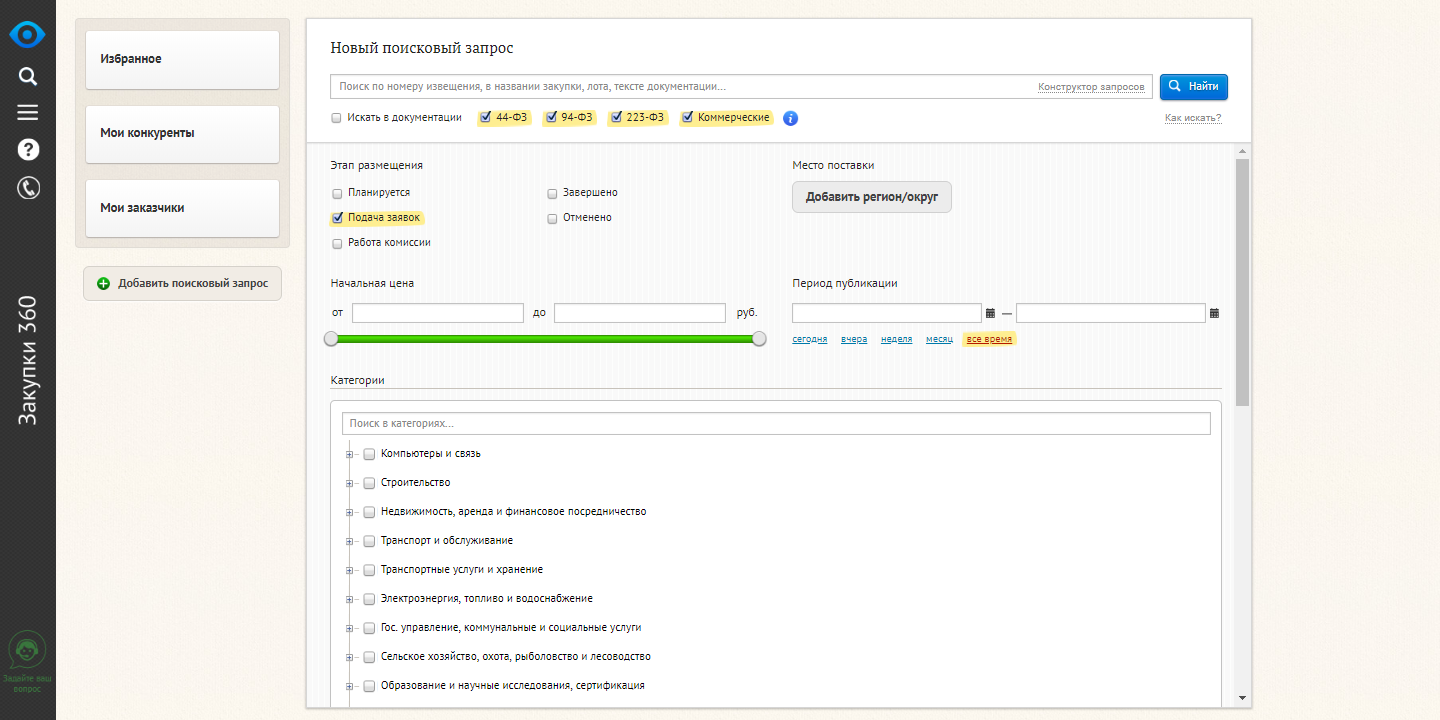The height and width of the screenshot is (720, 1440).
Task: Open the hamburger menu icon
Action: 28,113
